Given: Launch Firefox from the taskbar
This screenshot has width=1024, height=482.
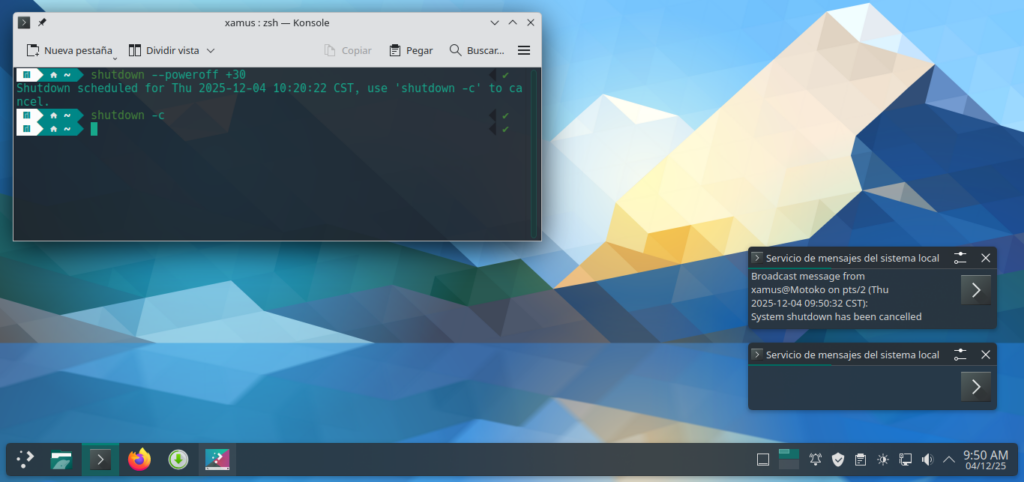Looking at the screenshot, I should click(x=139, y=460).
